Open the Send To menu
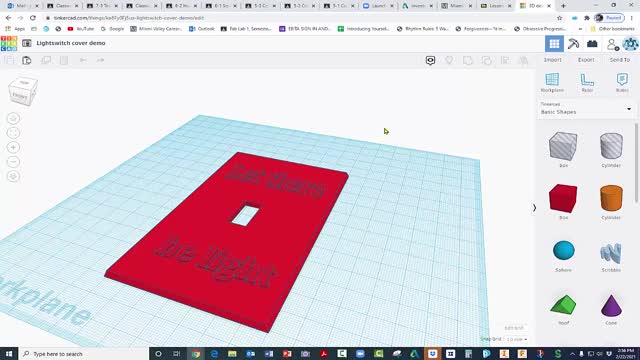 (620, 60)
